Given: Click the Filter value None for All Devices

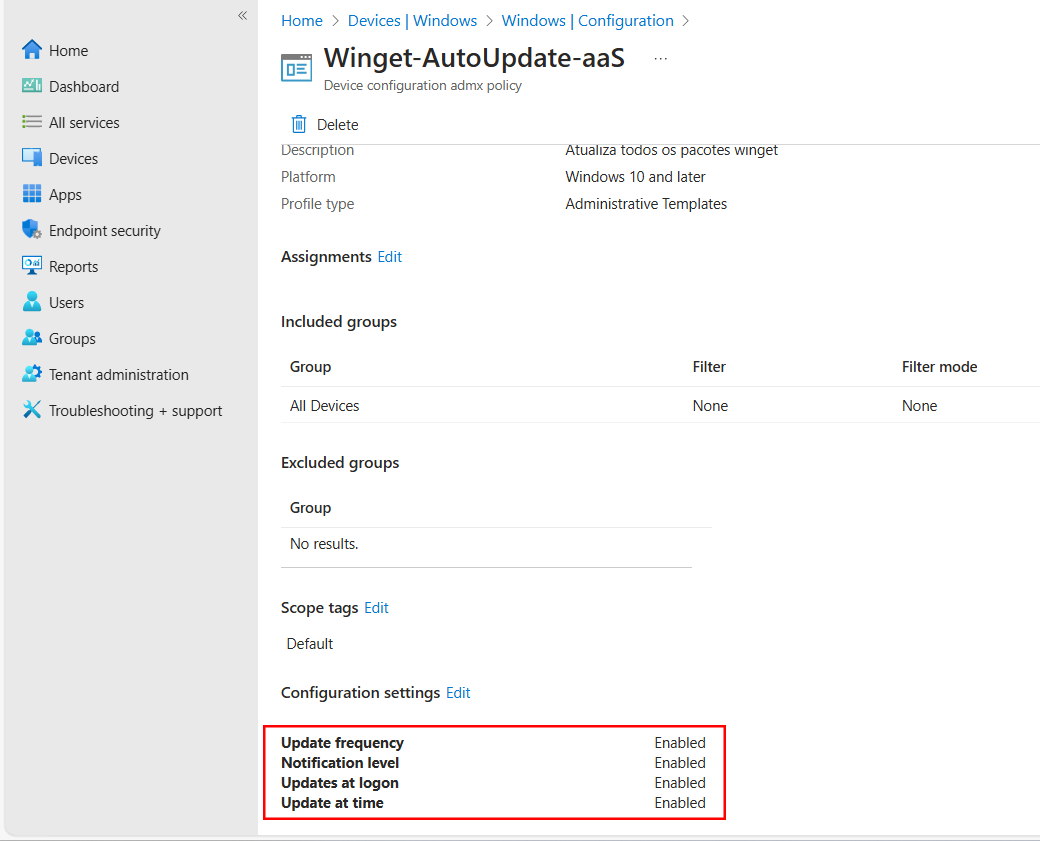Looking at the screenshot, I should point(710,406).
